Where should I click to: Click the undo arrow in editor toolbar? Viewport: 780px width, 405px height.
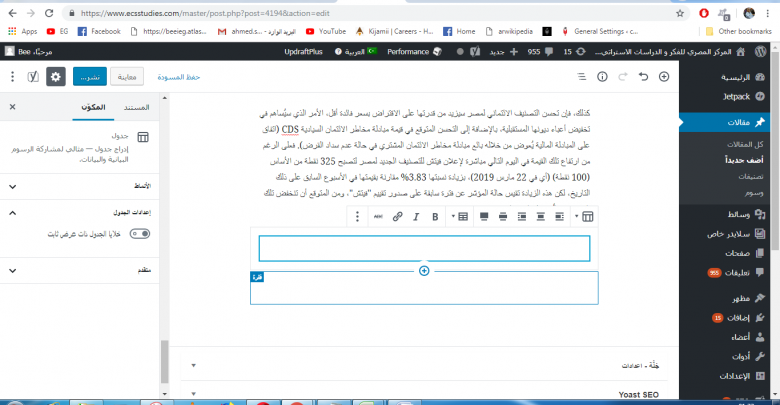(x=644, y=76)
